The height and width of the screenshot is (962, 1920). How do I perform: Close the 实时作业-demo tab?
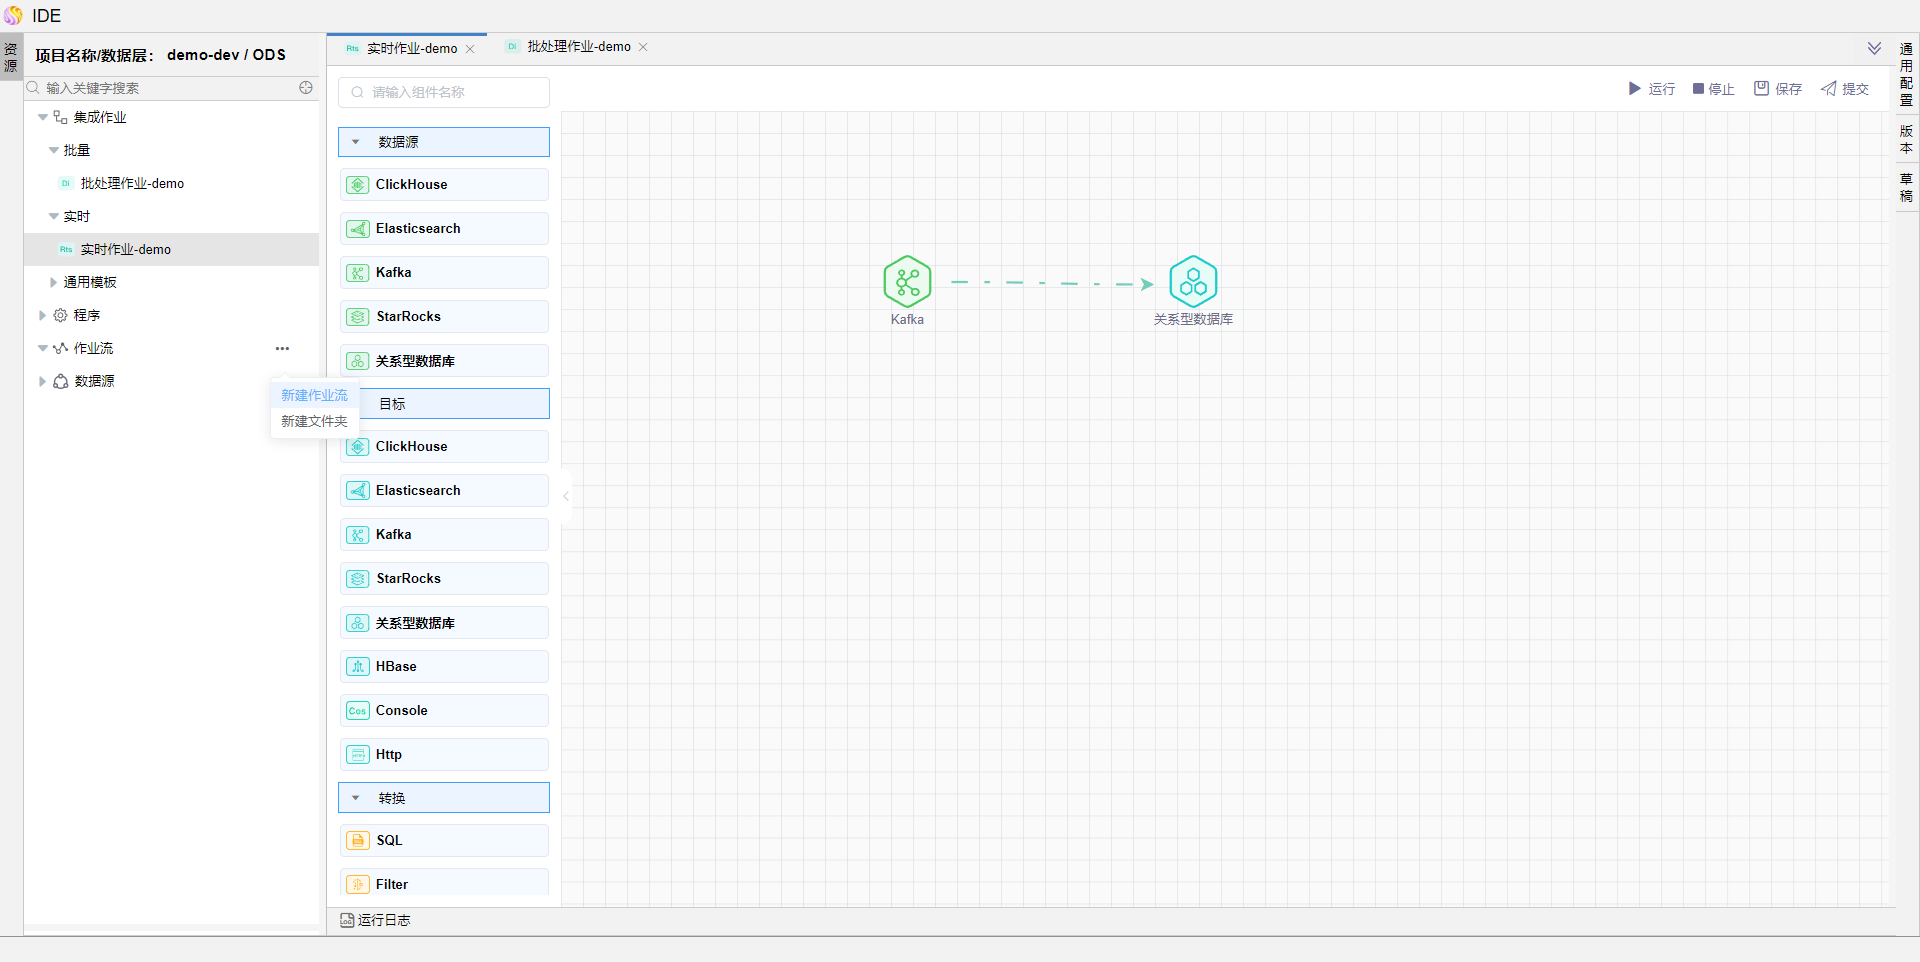coord(470,49)
